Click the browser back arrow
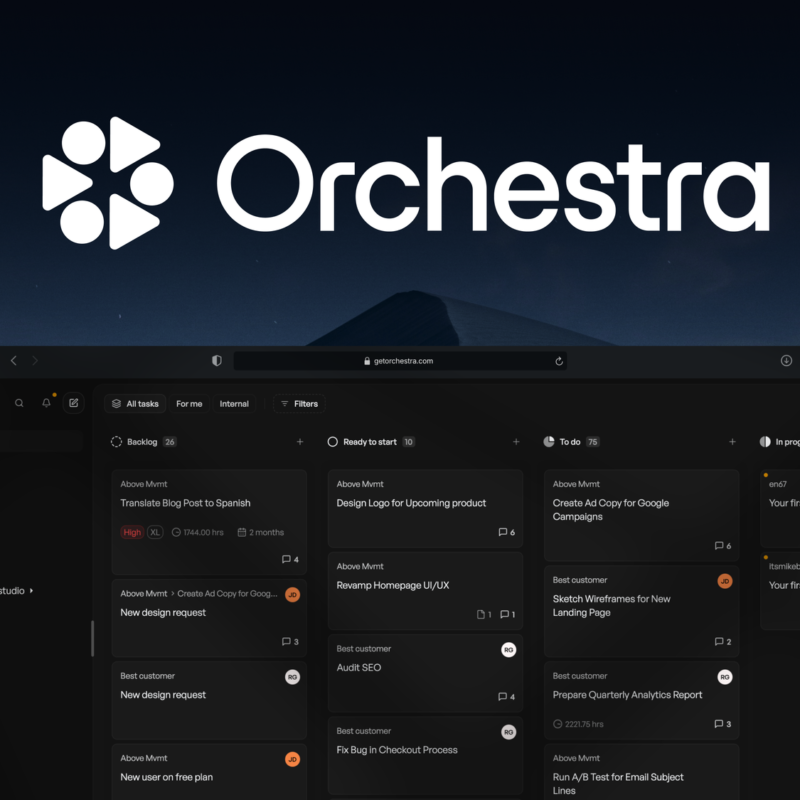This screenshot has width=800, height=800. (14, 361)
